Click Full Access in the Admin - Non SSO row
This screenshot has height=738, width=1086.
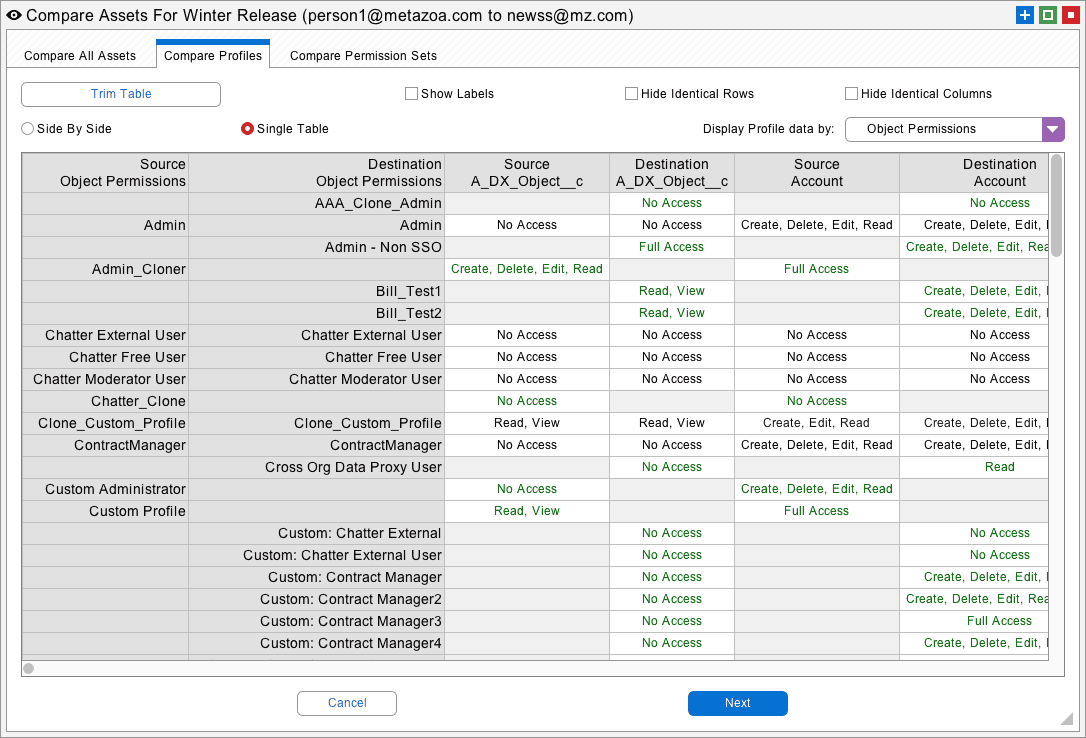coord(672,247)
